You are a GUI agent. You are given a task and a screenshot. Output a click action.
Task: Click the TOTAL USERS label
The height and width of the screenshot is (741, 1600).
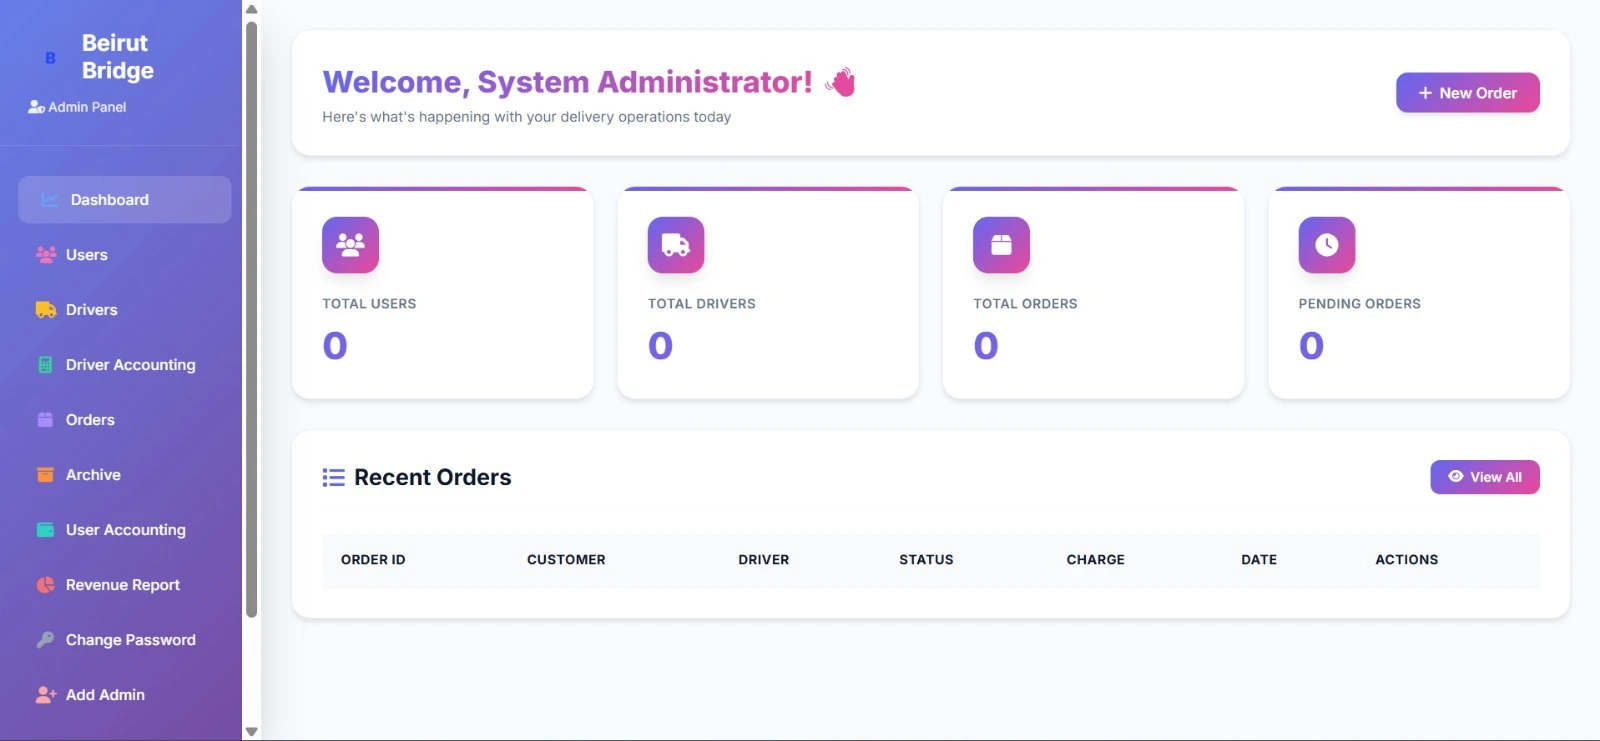pos(369,304)
